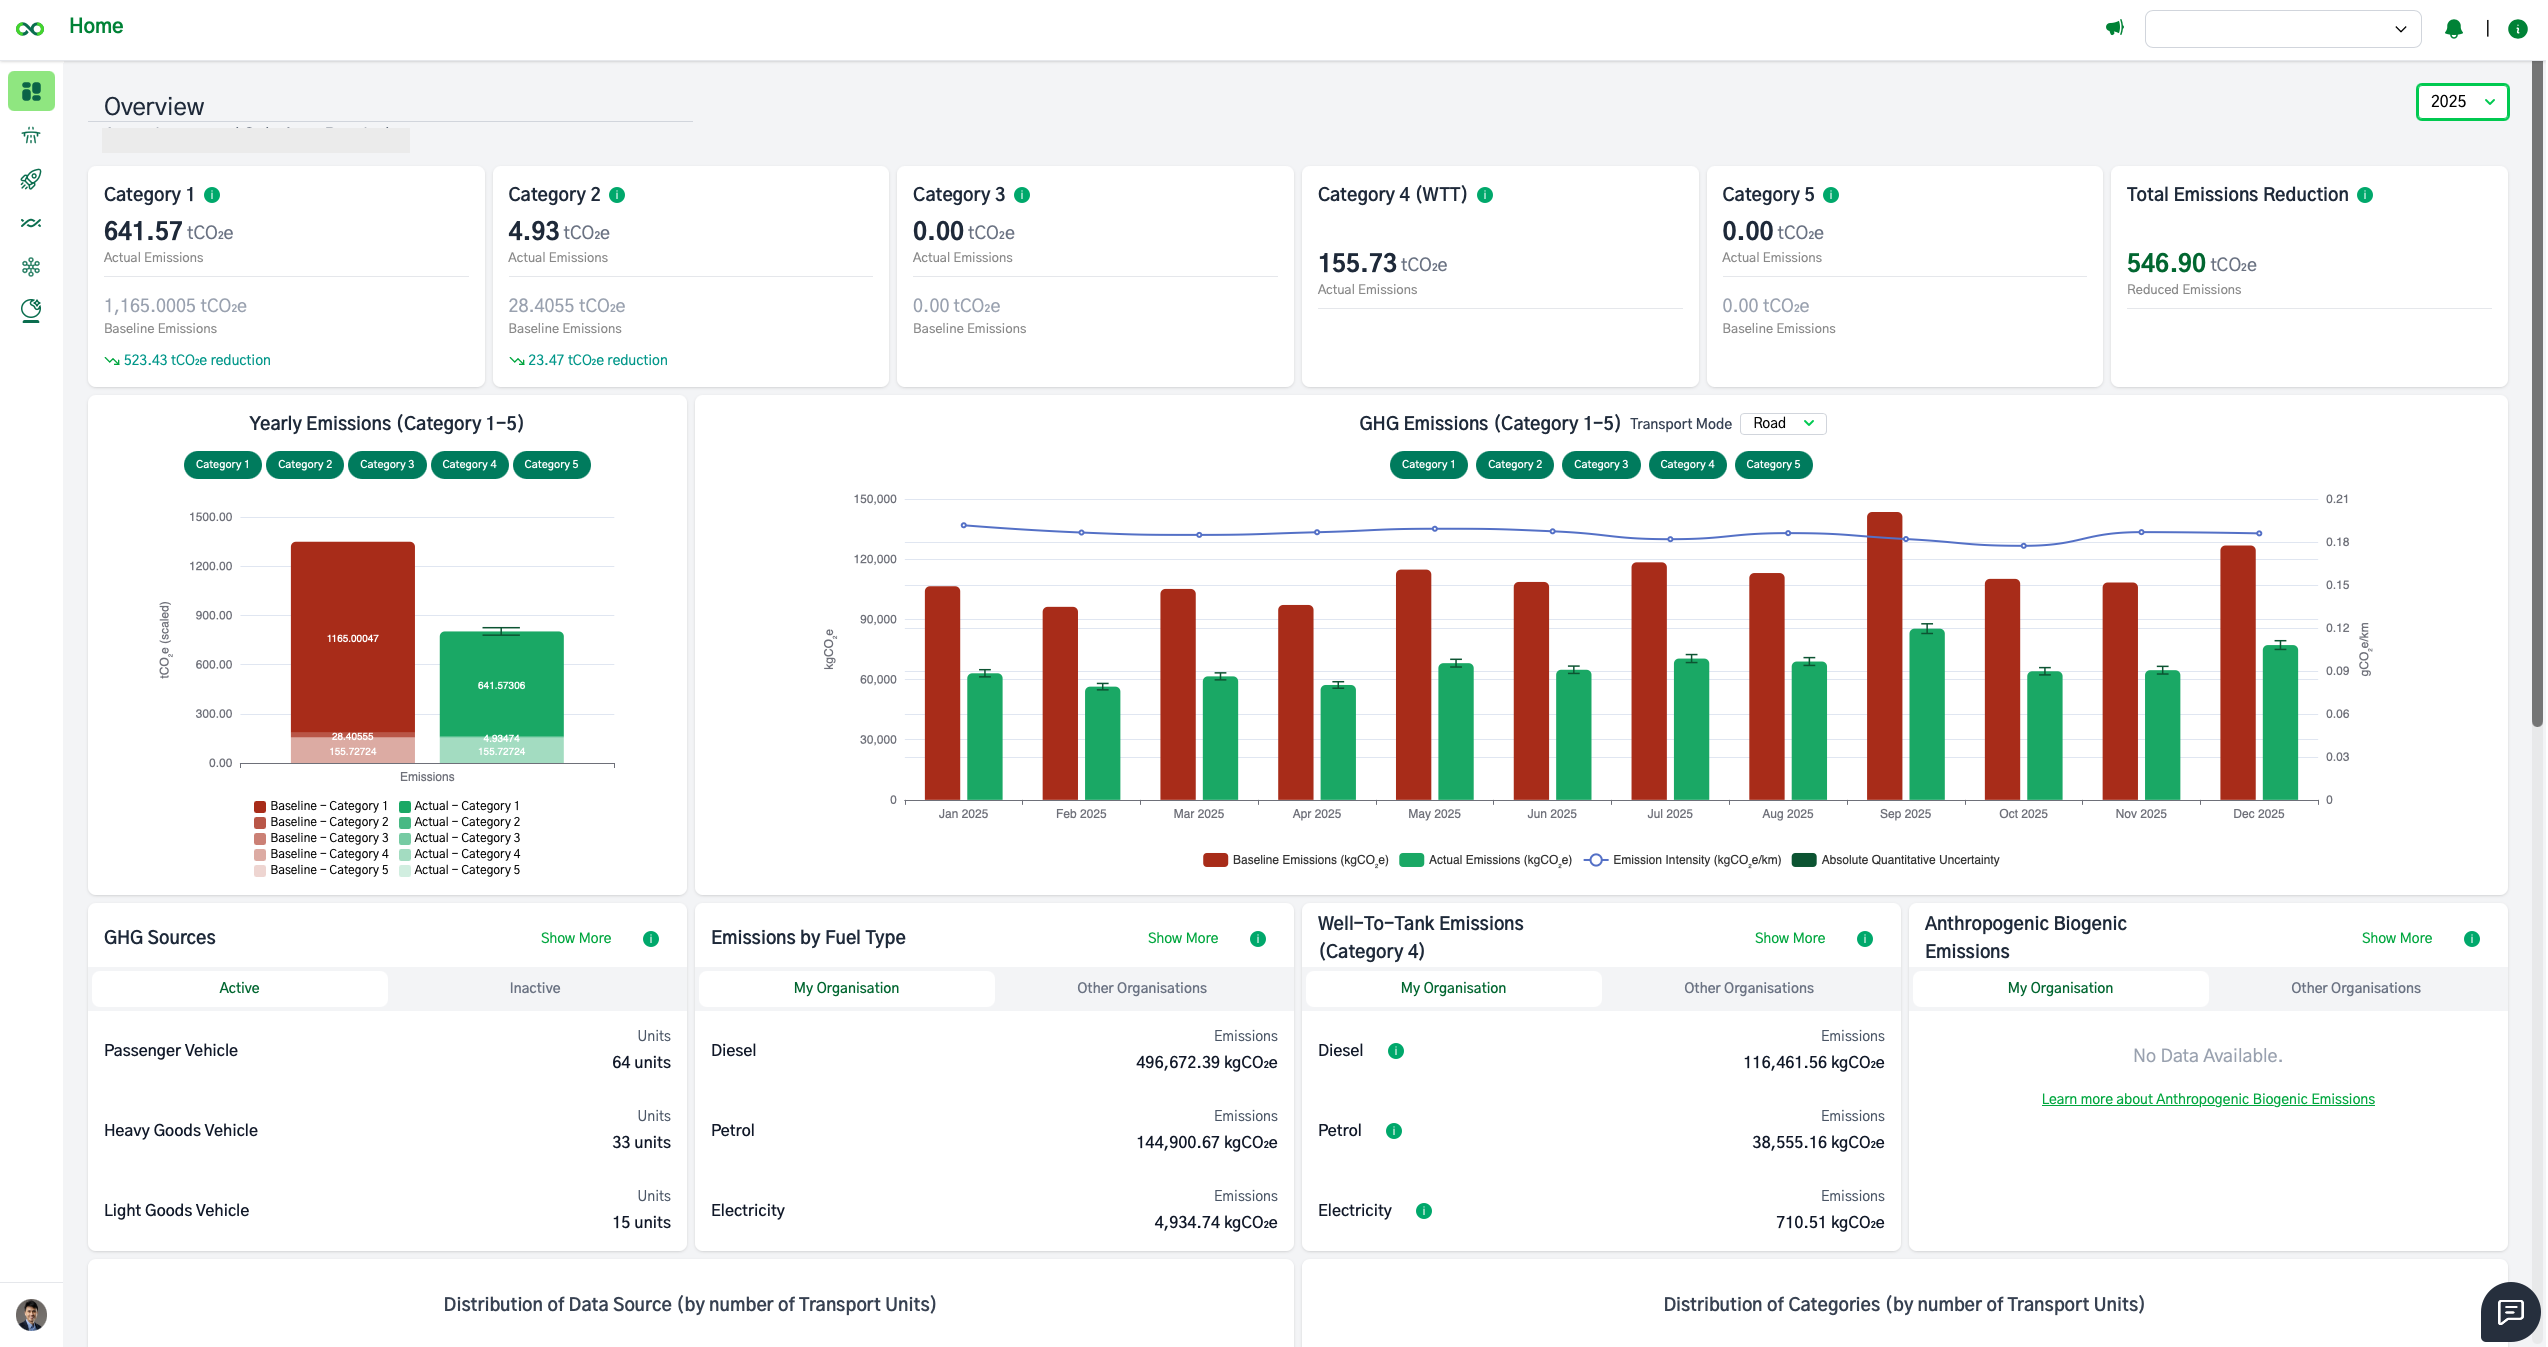Image resolution: width=2548 pixels, height=1347 pixels.
Task: Show info for Category 3 card
Action: 1022,195
